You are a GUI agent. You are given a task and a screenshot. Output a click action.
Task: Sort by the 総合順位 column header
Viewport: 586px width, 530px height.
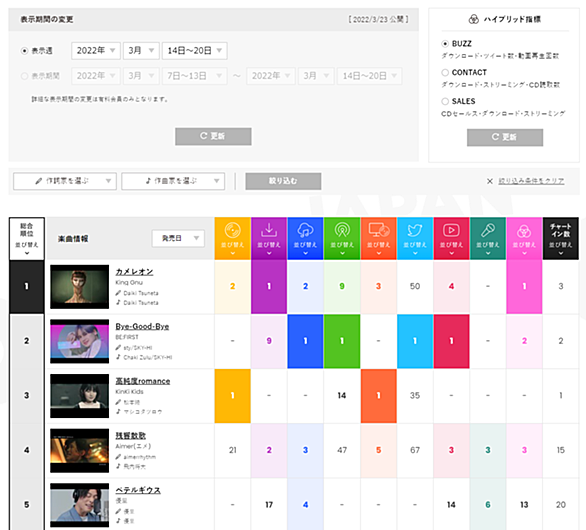(27, 238)
